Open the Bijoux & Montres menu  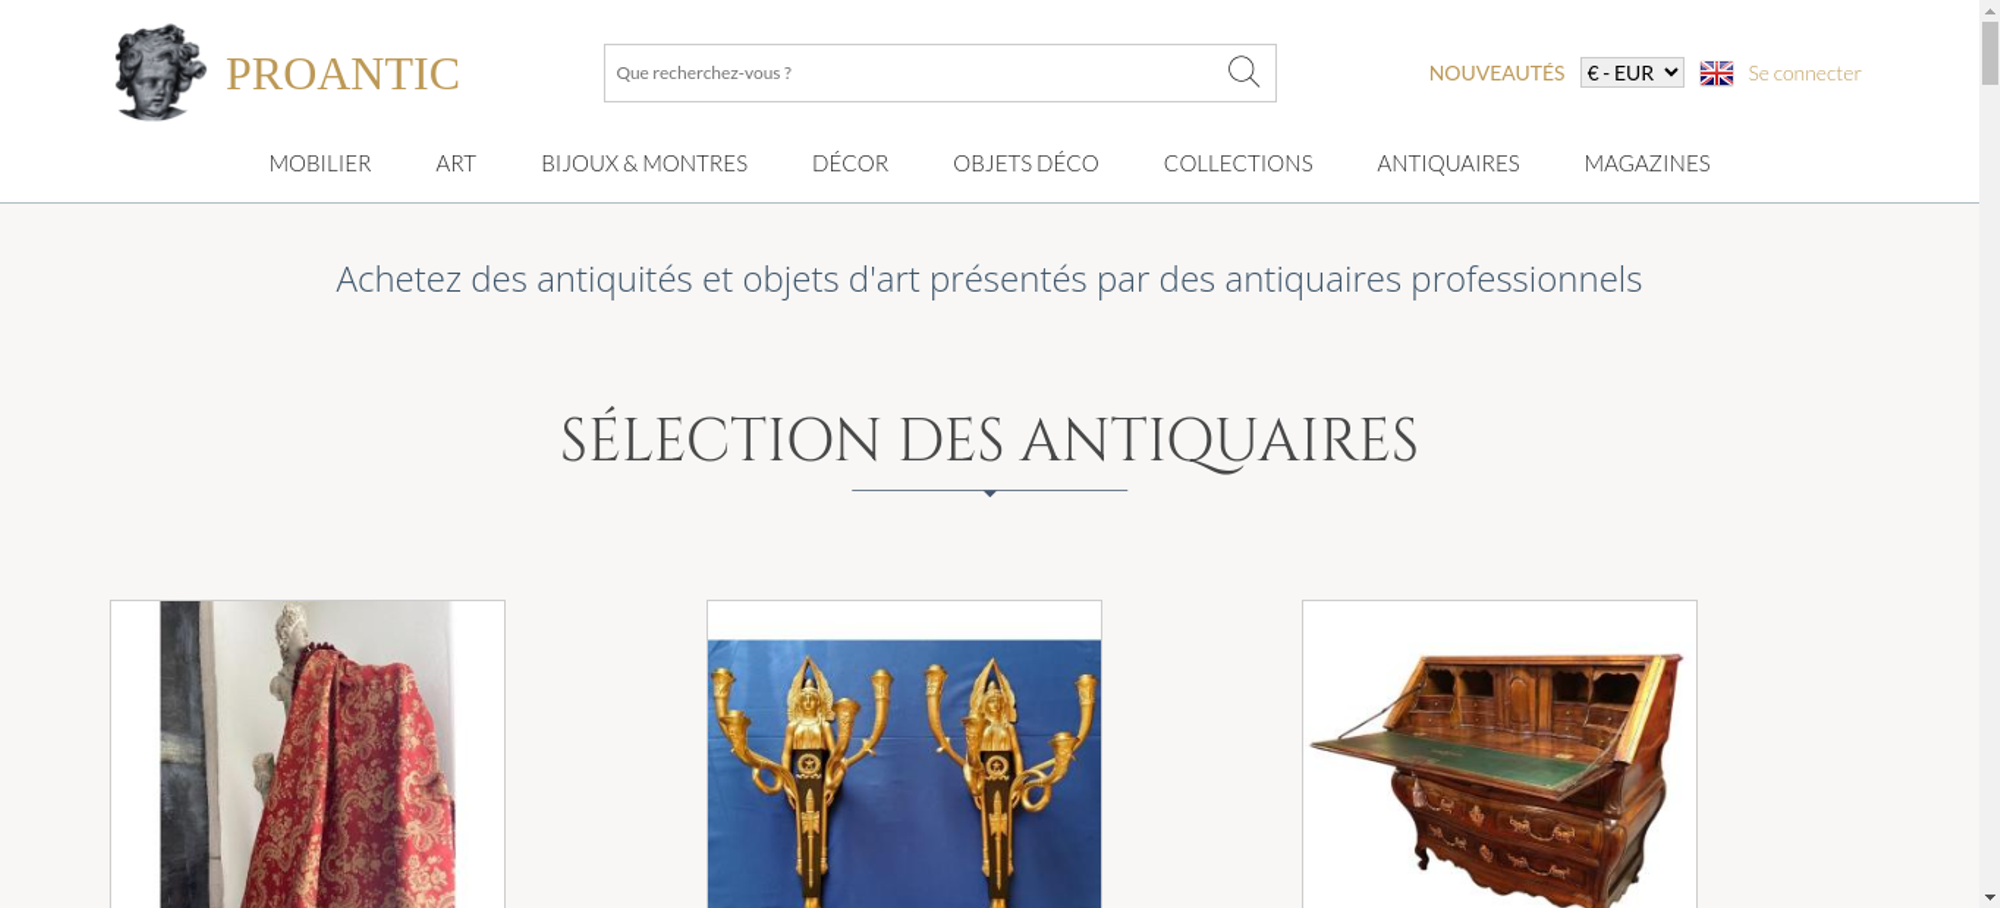coord(644,163)
